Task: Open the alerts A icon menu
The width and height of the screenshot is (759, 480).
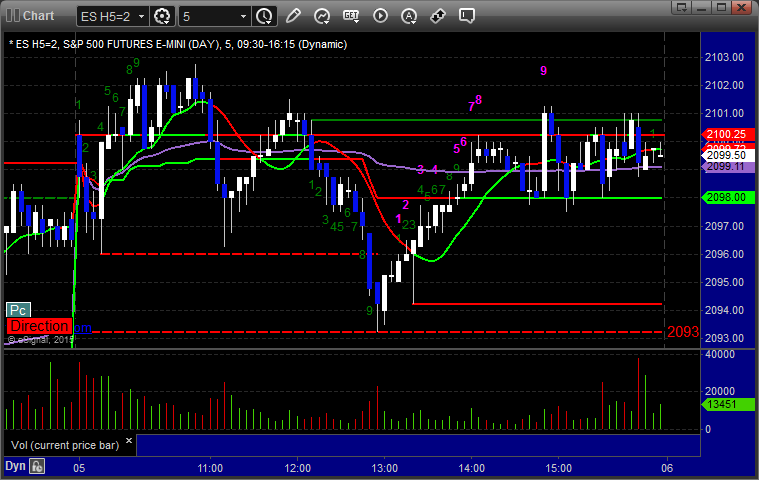Action: tap(409, 16)
